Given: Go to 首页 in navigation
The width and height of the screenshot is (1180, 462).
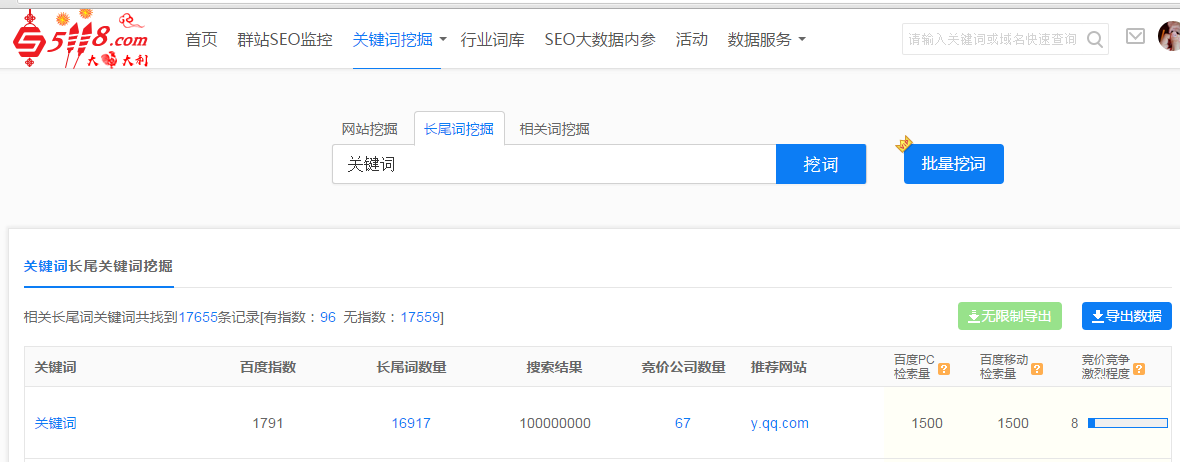Looking at the screenshot, I should 201,40.
